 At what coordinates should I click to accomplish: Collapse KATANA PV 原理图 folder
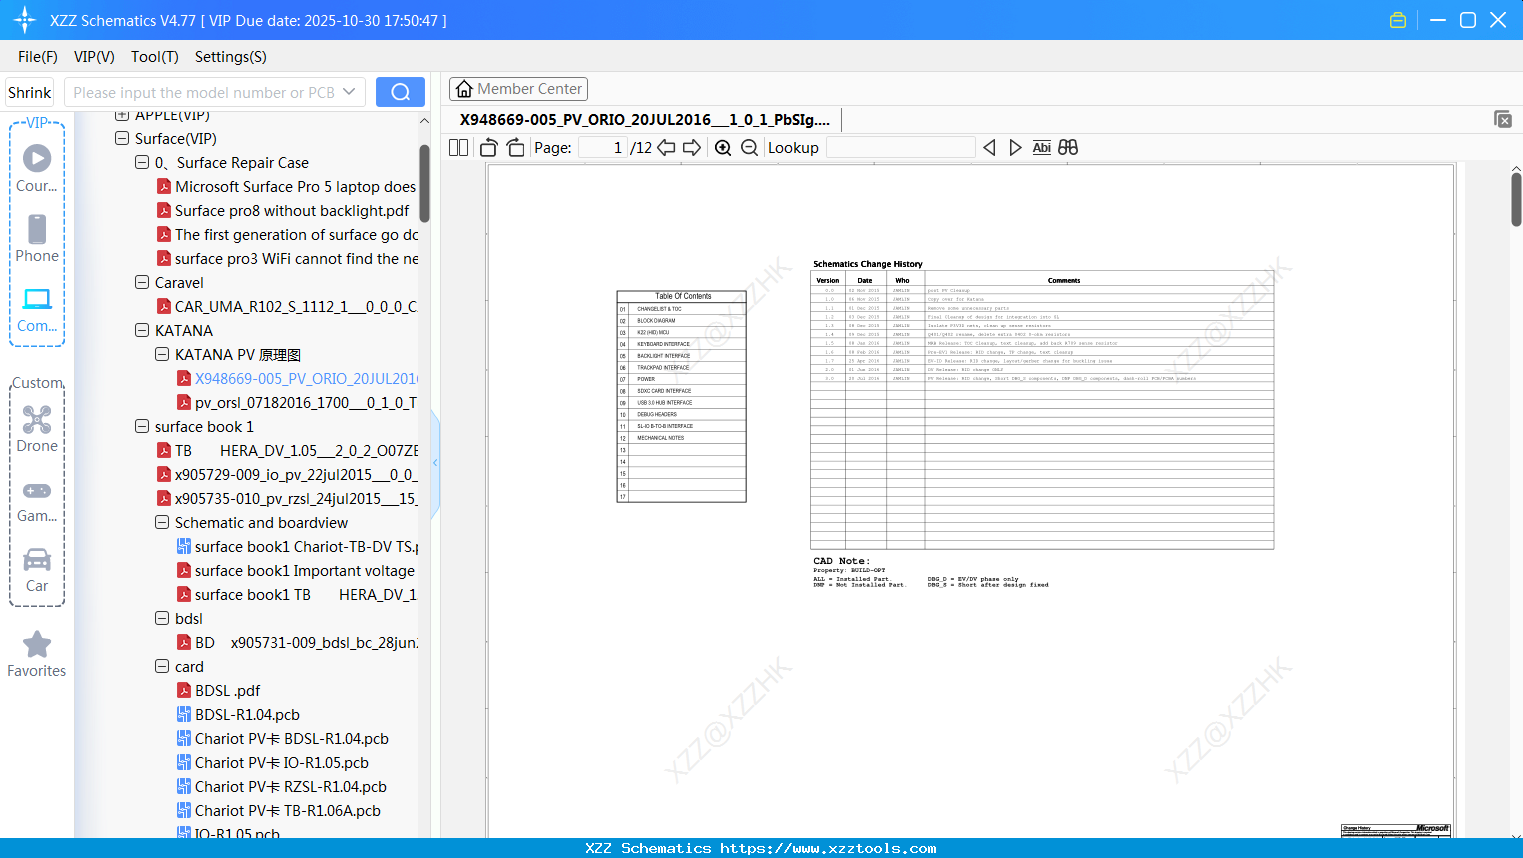click(x=162, y=354)
